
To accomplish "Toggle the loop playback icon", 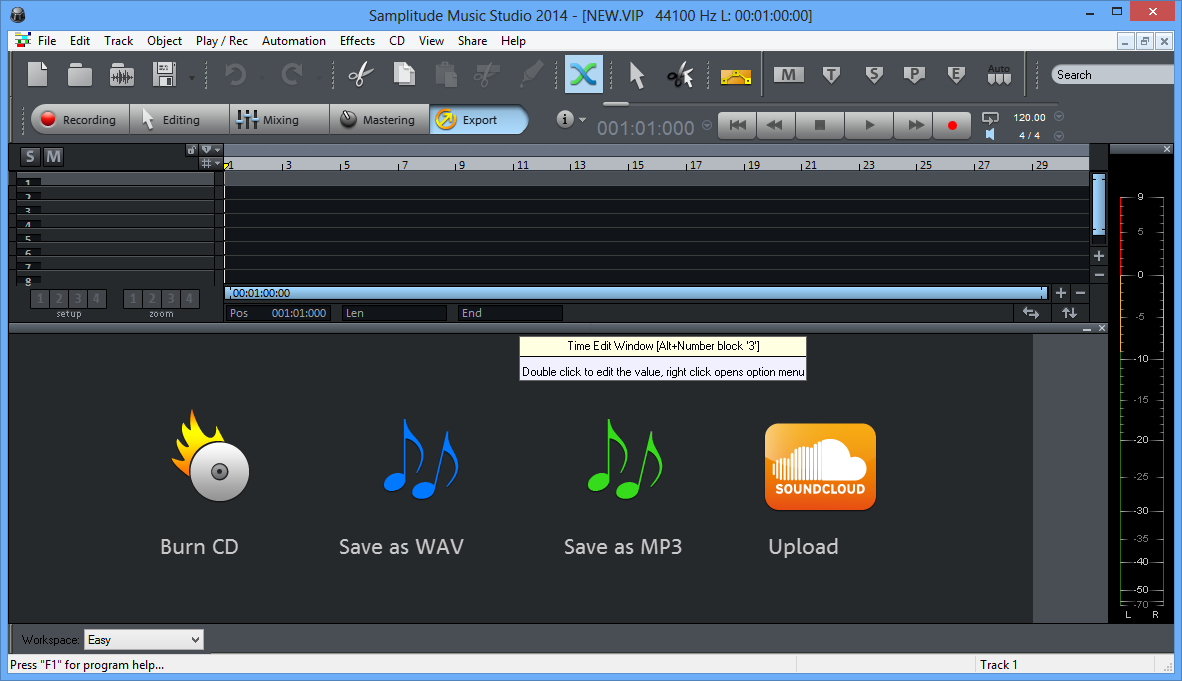I will click(990, 117).
